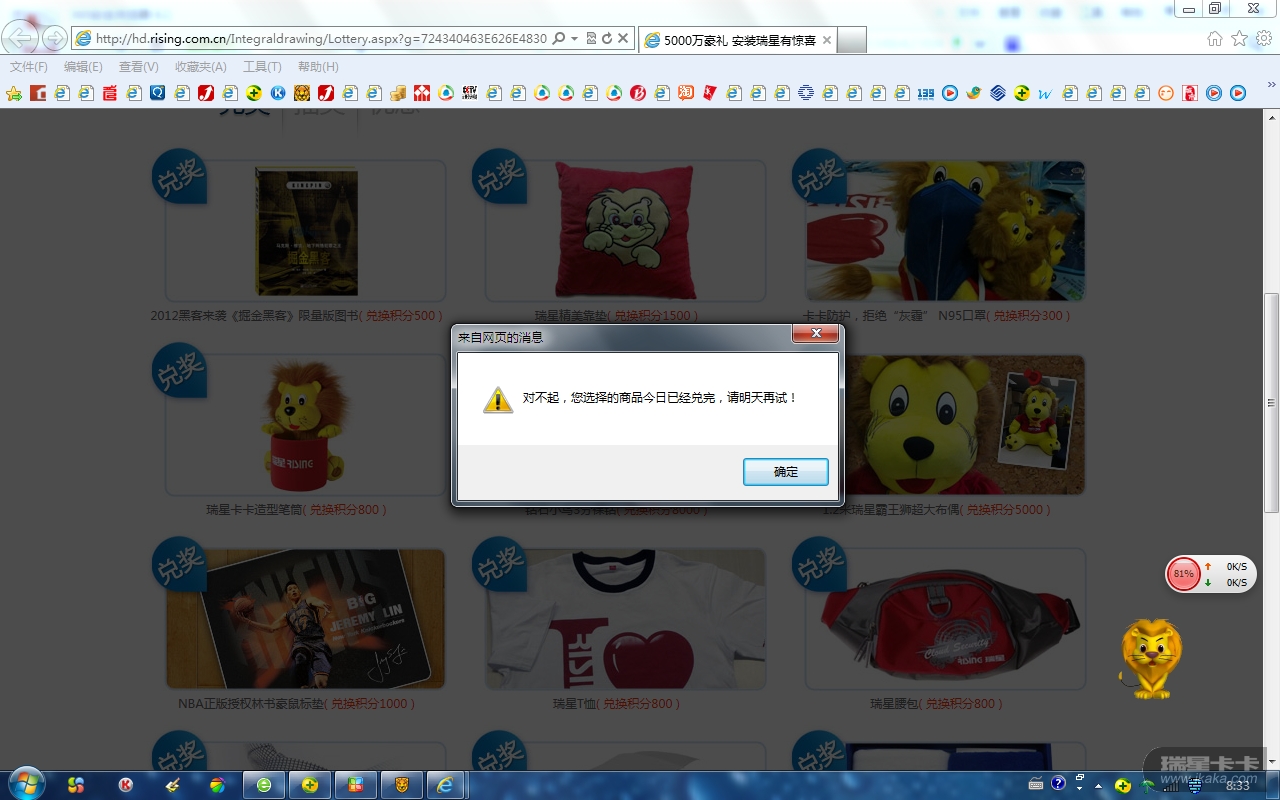Open the Windows Start menu
Screen dimensions: 1280x800
[x=26, y=784]
